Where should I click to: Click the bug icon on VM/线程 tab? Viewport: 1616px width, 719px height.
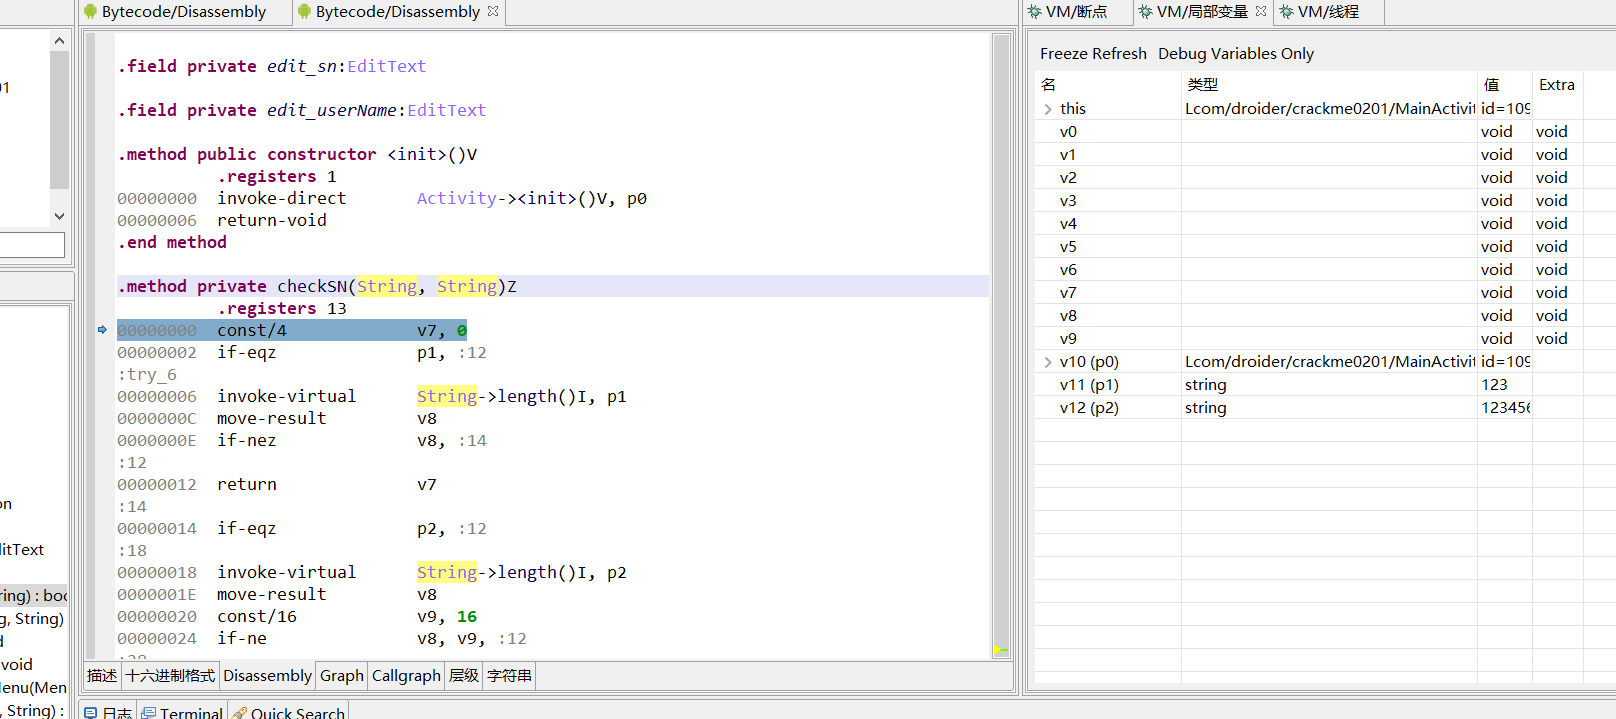[1287, 12]
